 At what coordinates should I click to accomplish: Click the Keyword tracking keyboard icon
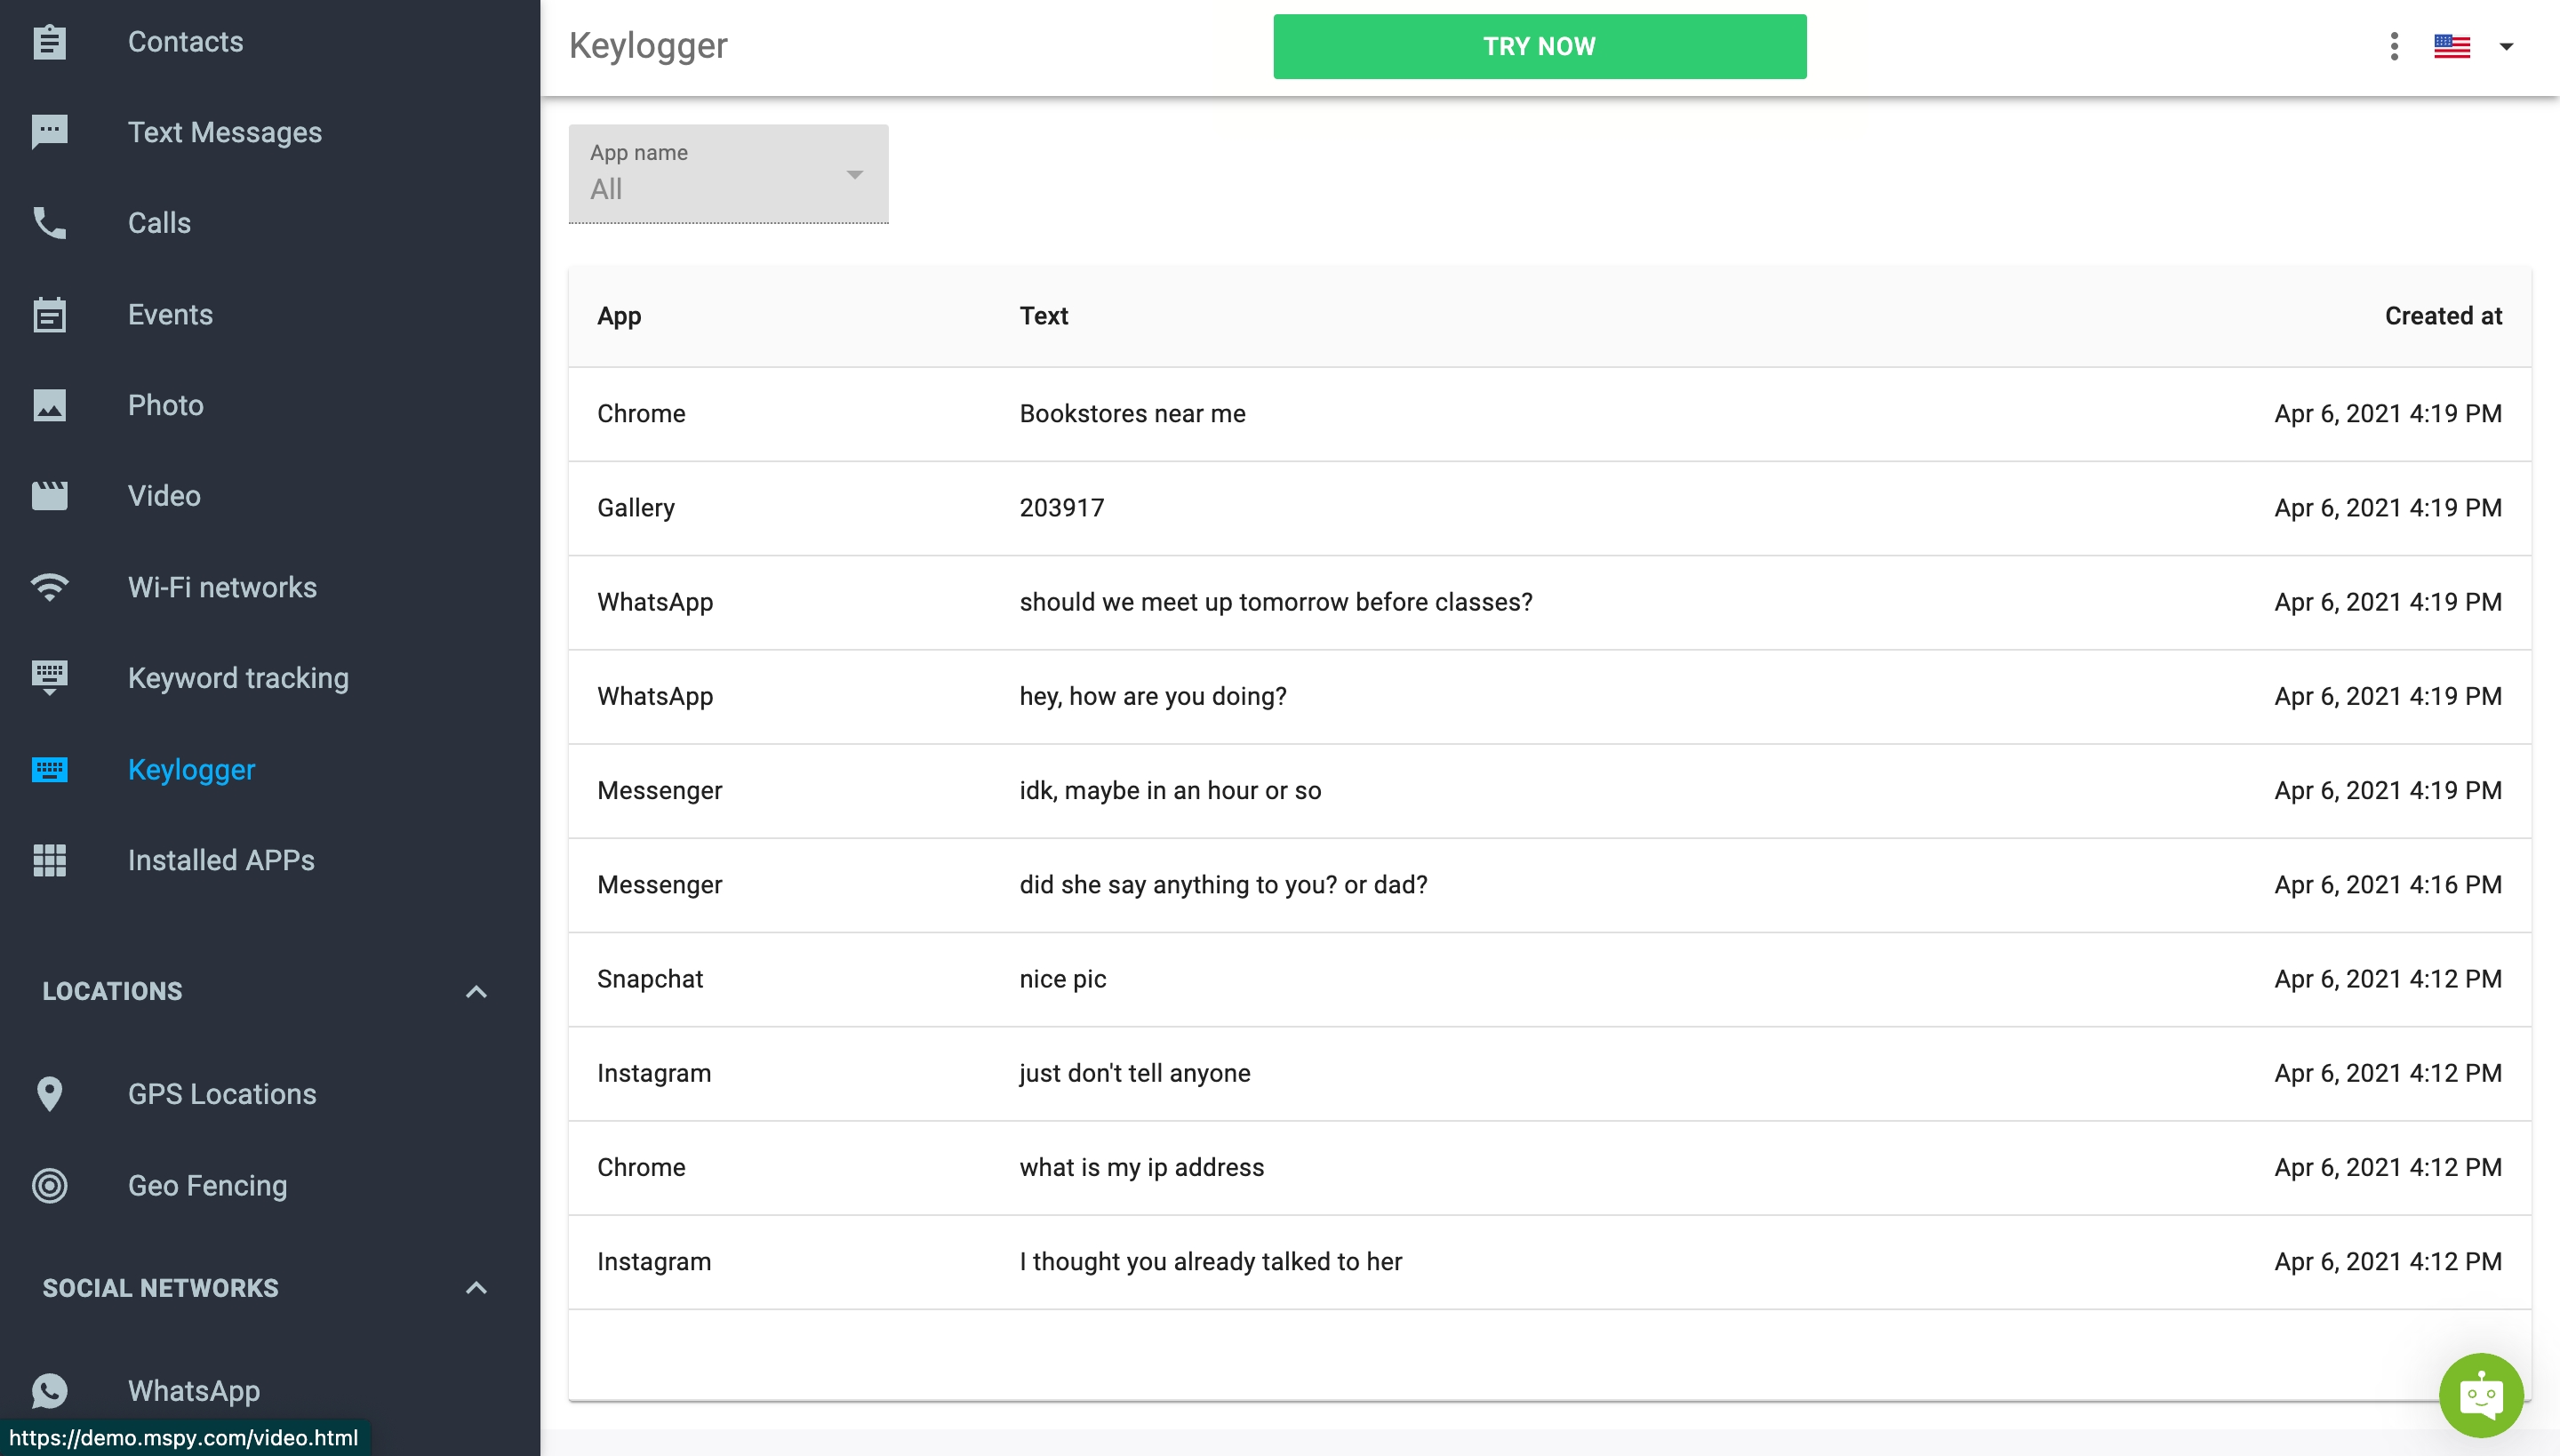pyautogui.click(x=49, y=678)
